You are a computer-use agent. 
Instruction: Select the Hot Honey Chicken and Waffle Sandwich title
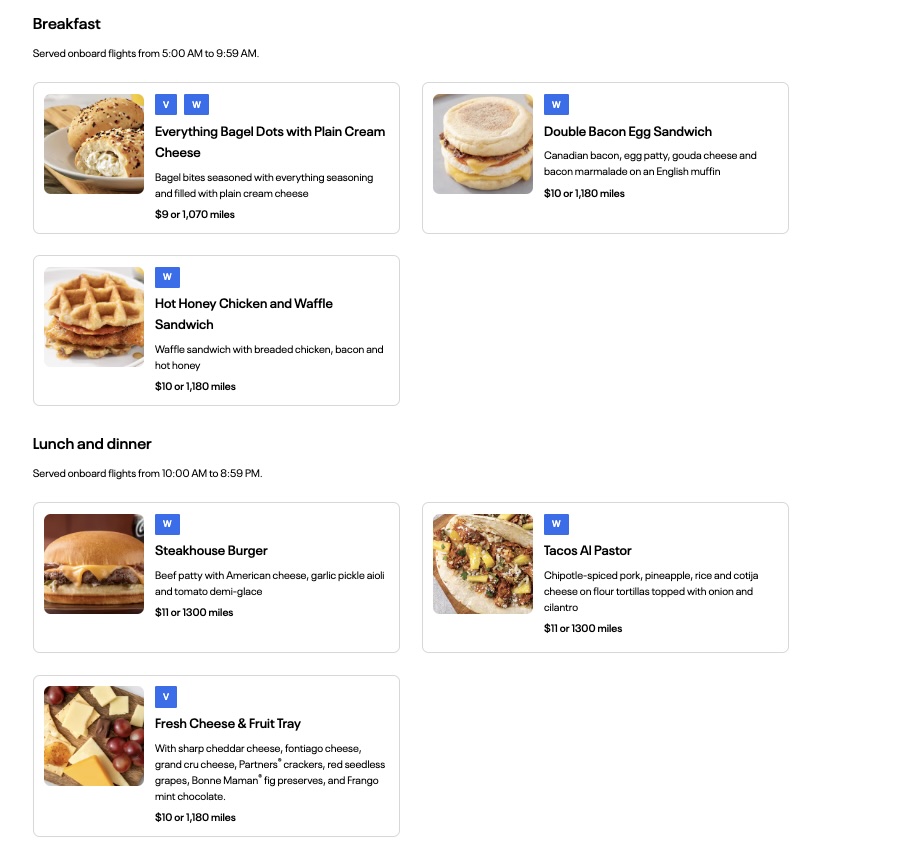(x=243, y=314)
